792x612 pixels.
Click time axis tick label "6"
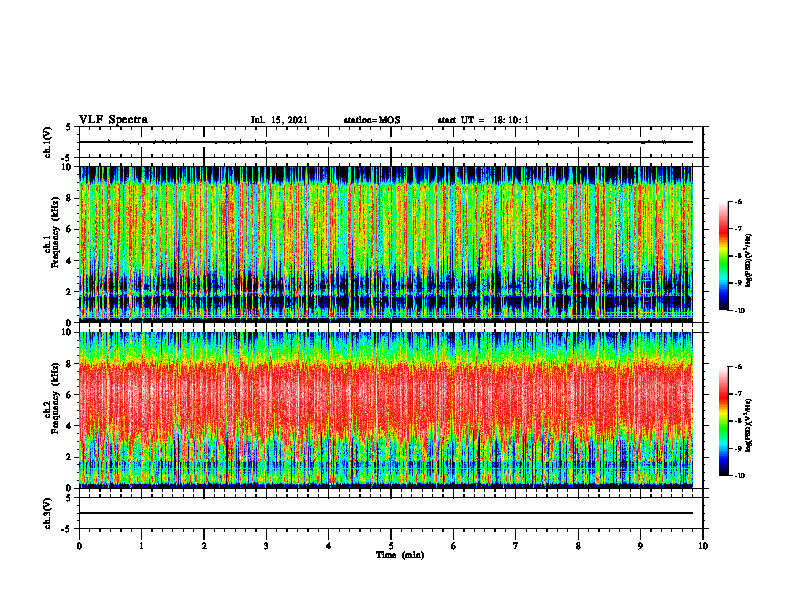(454, 546)
